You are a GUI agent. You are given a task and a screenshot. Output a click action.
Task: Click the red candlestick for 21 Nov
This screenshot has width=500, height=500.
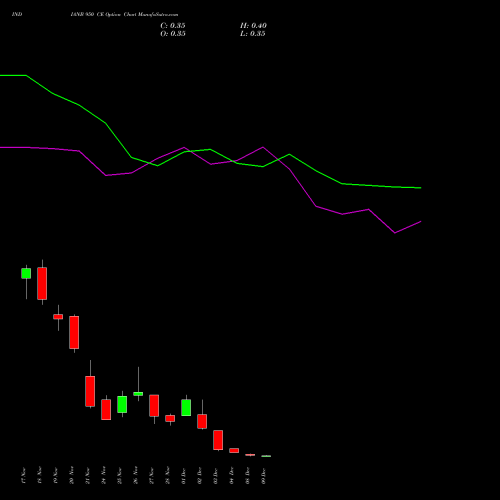[90, 391]
